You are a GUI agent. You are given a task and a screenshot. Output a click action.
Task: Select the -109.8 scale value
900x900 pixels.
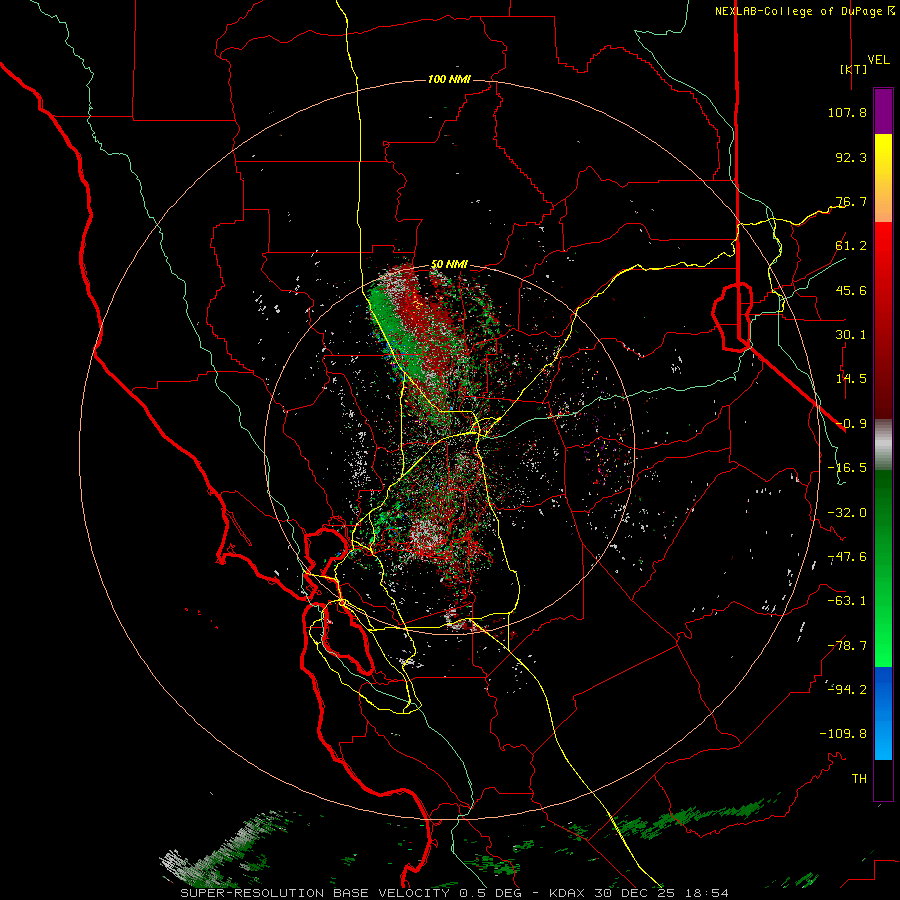pyautogui.click(x=843, y=734)
